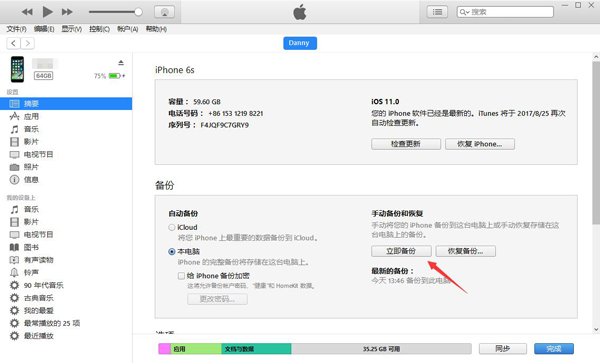Click the serial number F4JQF9C7GRY9
This screenshot has height=363, width=600.
tap(225, 125)
